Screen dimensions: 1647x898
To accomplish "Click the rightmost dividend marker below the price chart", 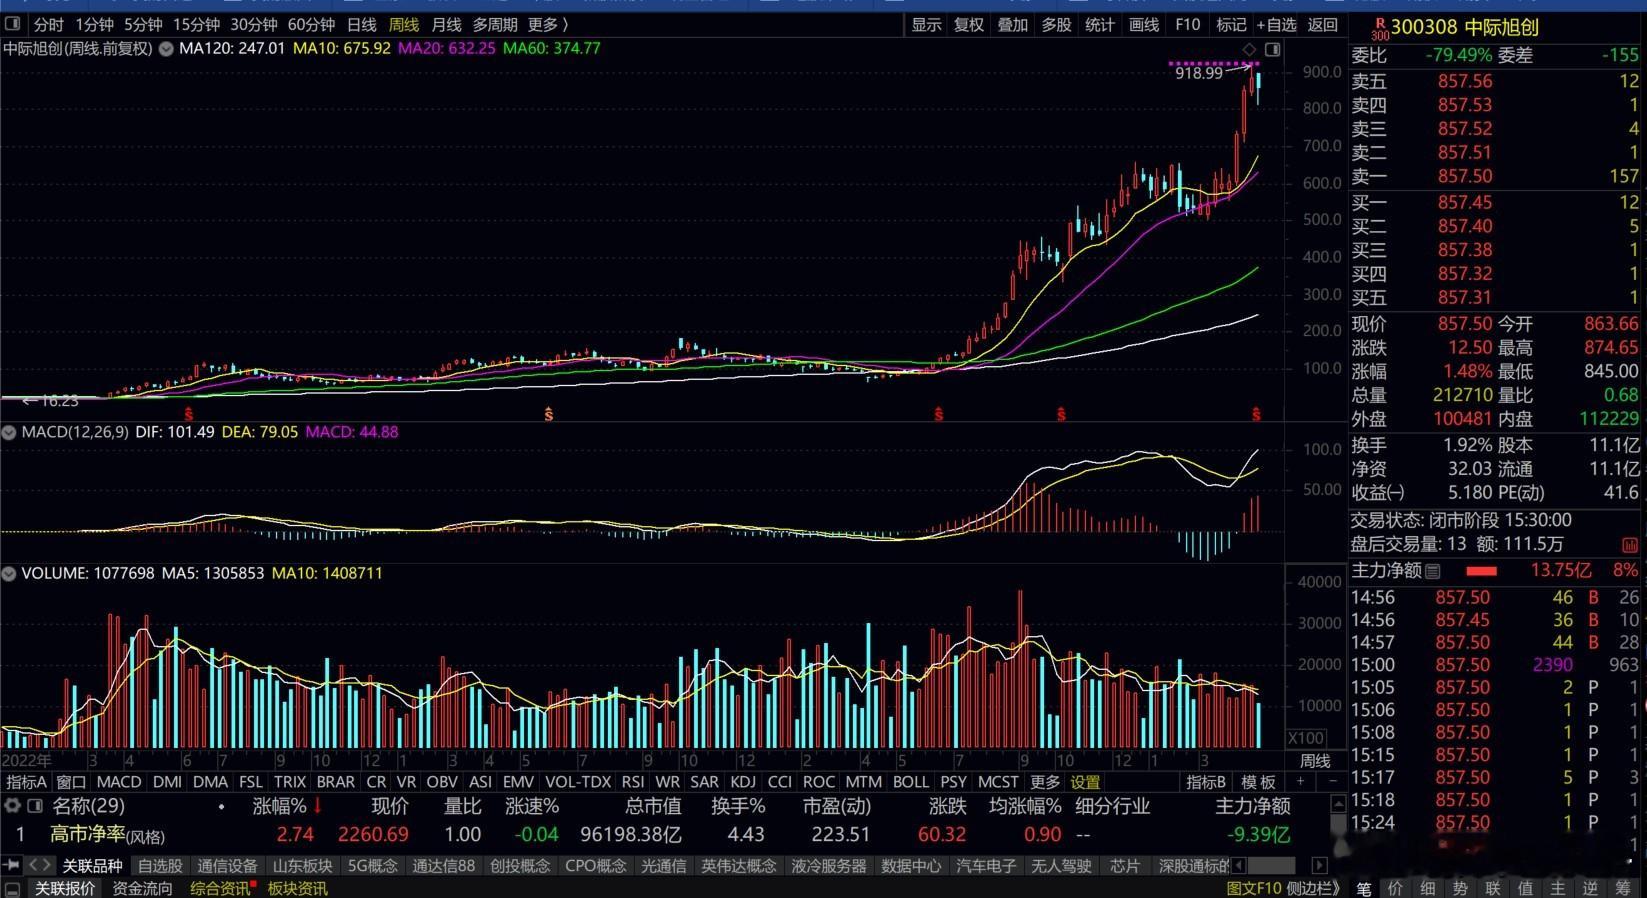I will [1256, 414].
